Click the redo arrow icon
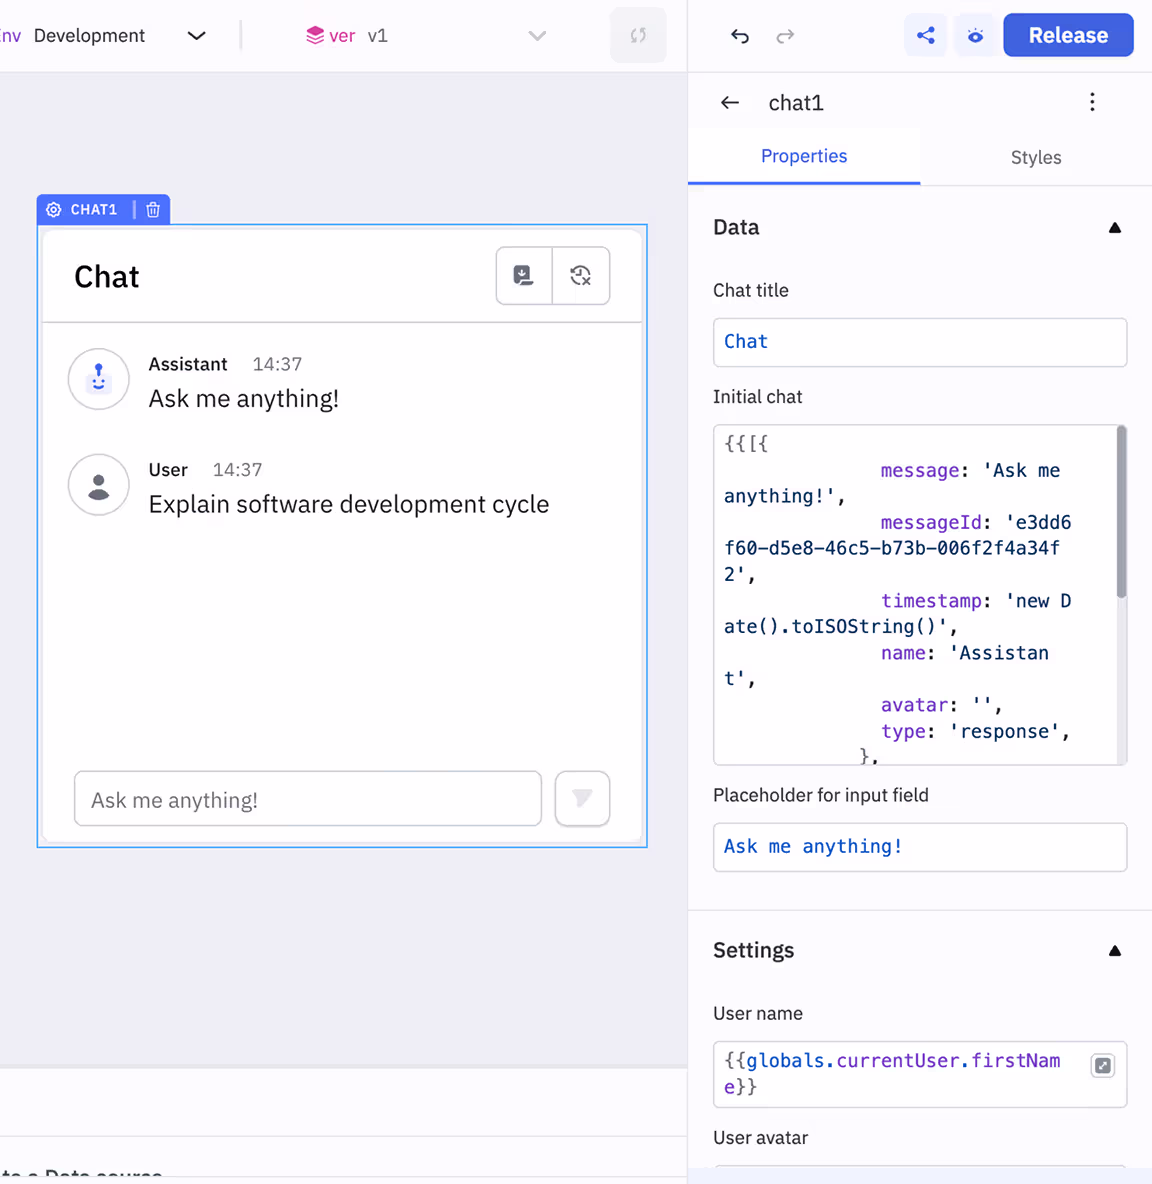This screenshot has width=1152, height=1184. coord(785,36)
